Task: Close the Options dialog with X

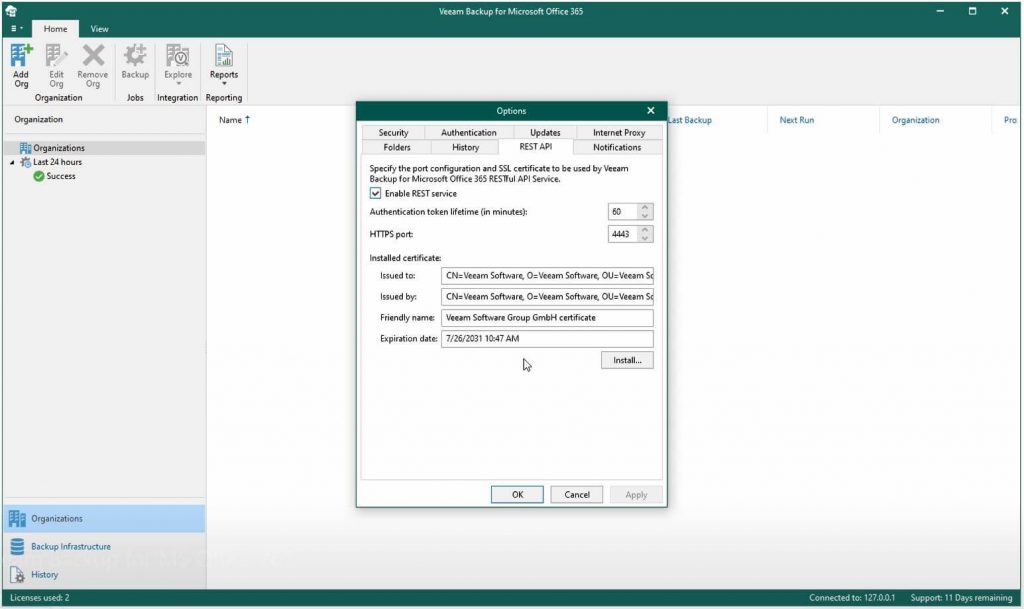Action: point(650,110)
